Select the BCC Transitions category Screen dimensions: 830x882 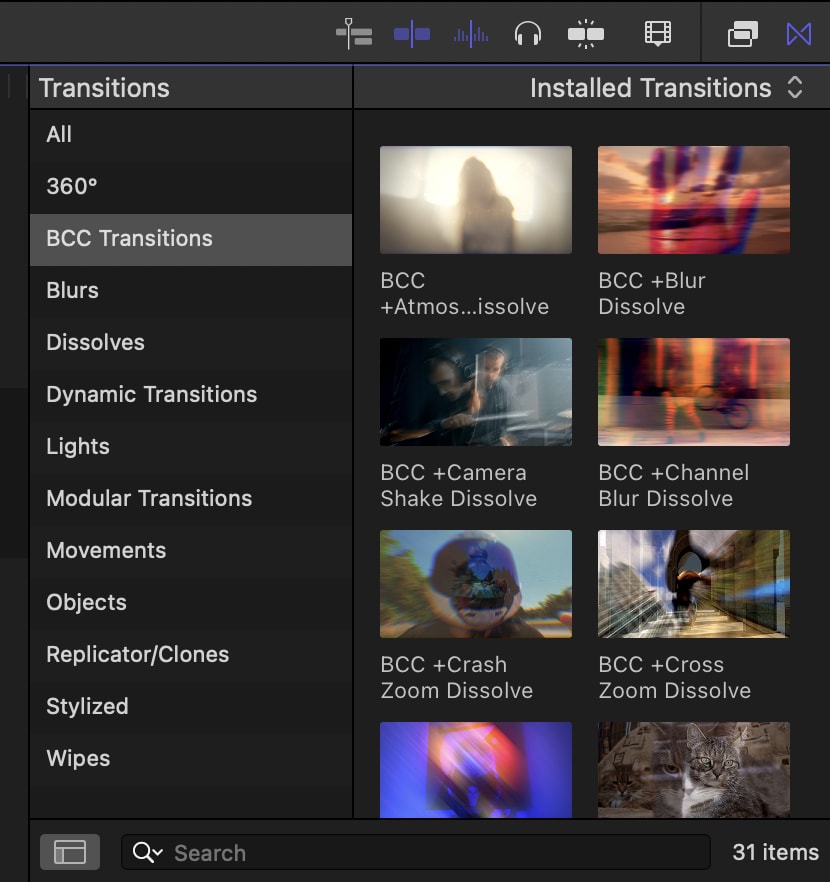point(191,239)
